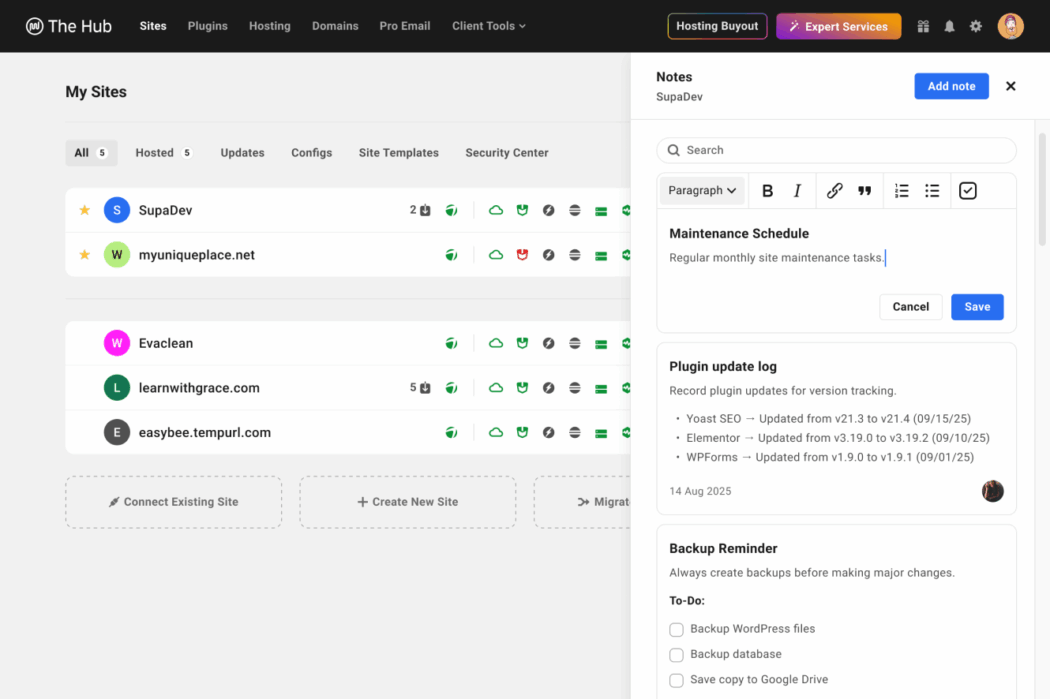Insert a blockquote in the note
The width and height of the screenshot is (1050, 699).
tap(864, 191)
